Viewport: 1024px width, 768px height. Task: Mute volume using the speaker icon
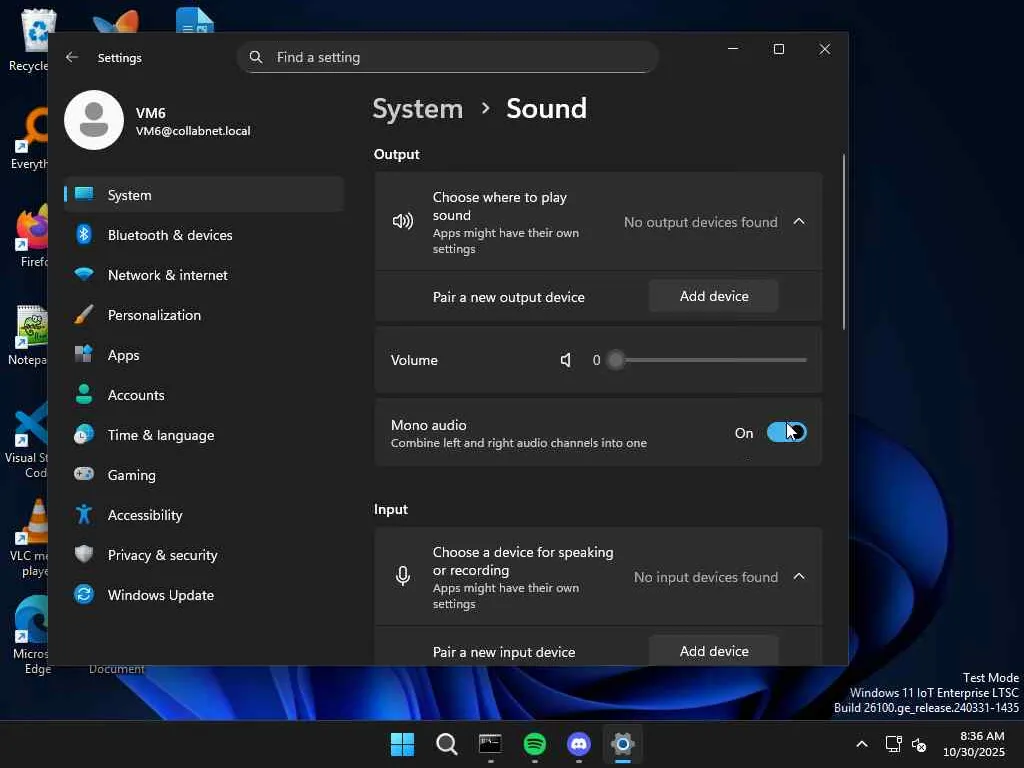[566, 360]
